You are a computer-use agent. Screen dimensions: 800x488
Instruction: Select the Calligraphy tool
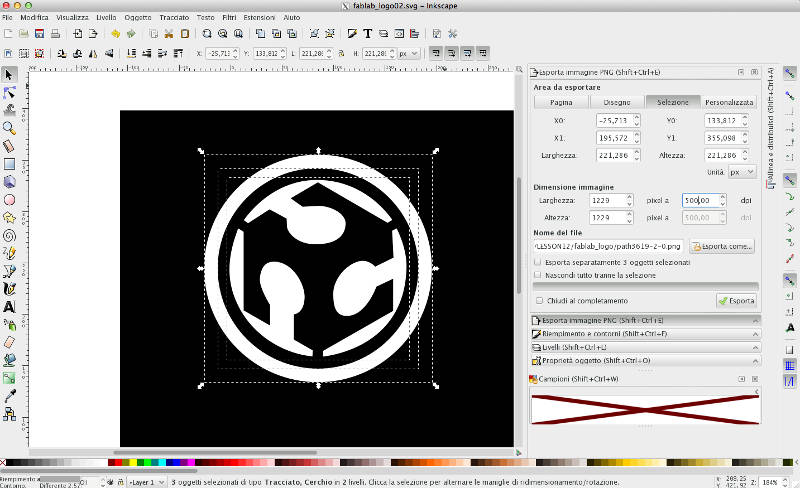[9, 289]
